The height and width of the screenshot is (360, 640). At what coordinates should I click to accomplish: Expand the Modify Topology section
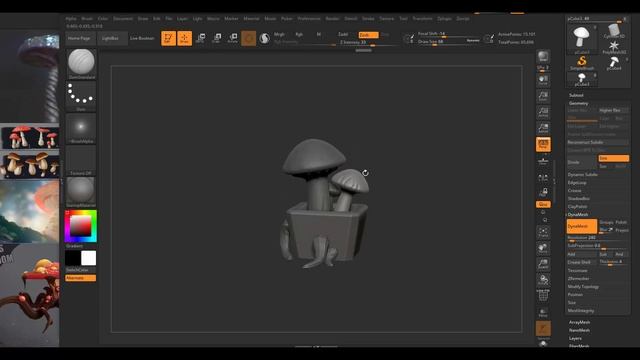pos(583,287)
